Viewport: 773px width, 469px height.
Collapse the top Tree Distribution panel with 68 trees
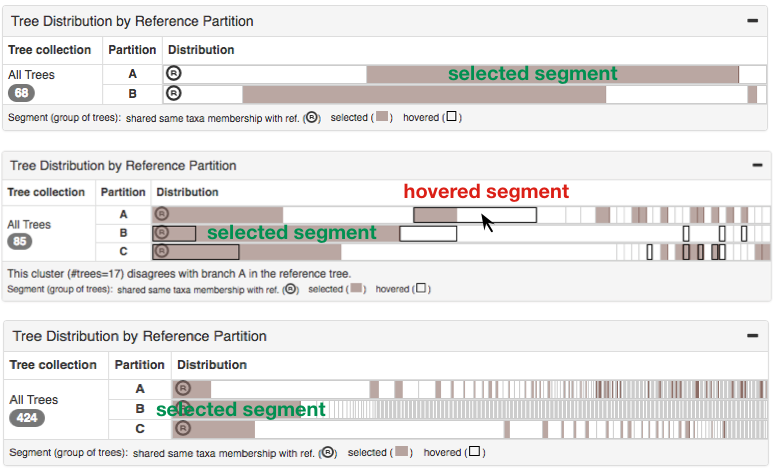tap(752, 20)
